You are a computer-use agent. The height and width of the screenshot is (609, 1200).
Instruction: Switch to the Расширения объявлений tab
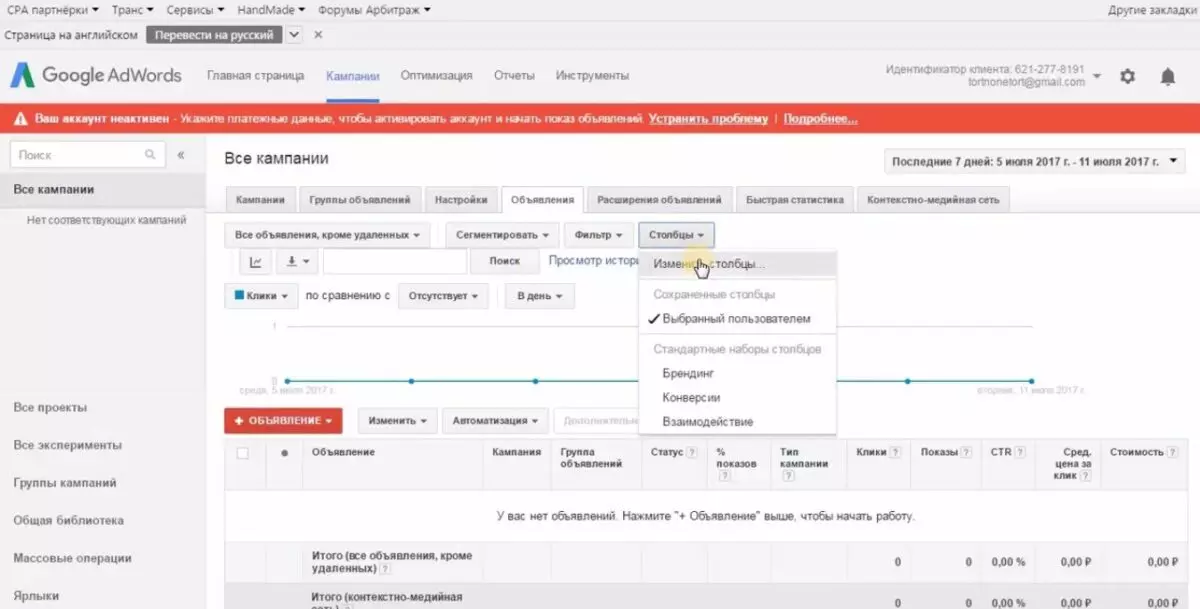(x=660, y=200)
